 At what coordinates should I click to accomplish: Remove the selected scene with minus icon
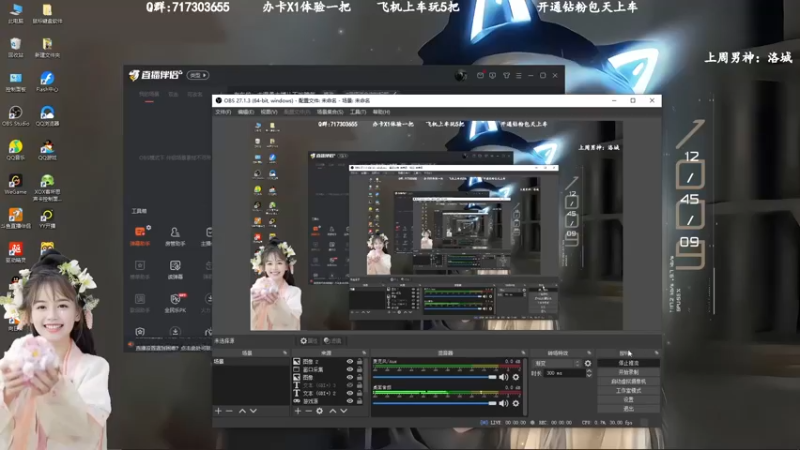(229, 411)
